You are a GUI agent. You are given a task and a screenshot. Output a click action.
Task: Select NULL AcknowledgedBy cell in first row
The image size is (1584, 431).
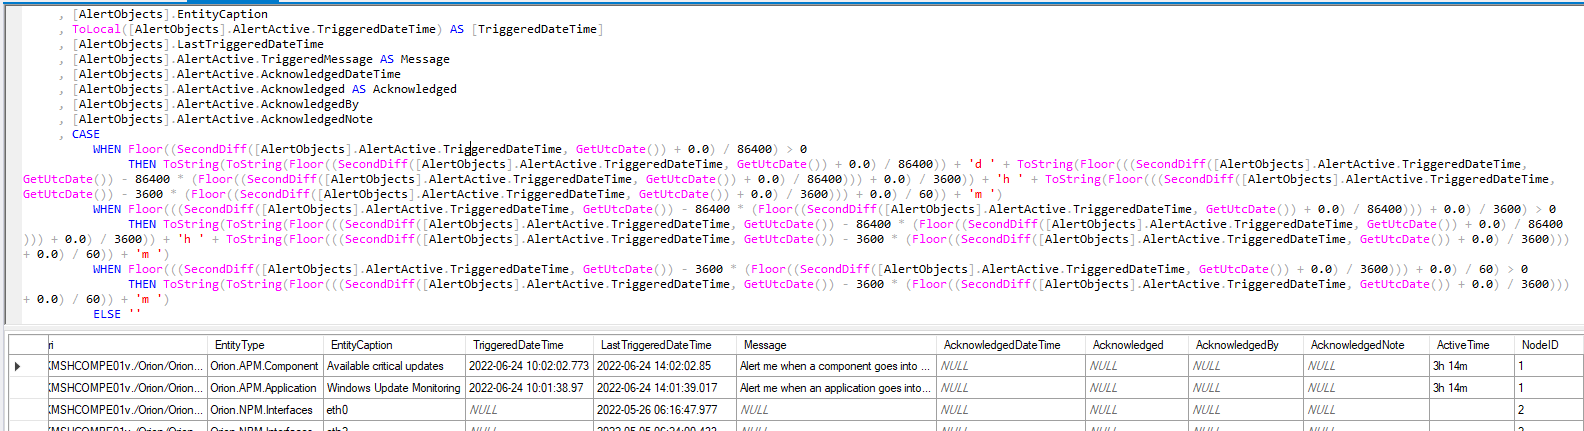[x=1246, y=366]
